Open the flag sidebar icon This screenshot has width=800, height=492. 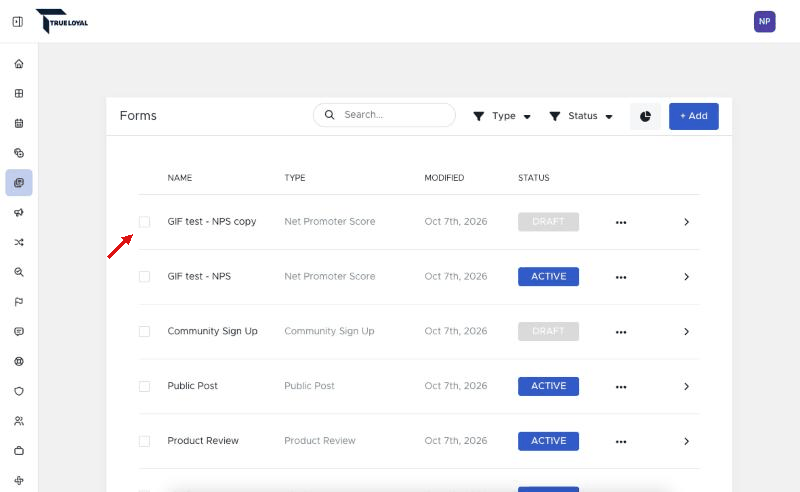point(19,302)
